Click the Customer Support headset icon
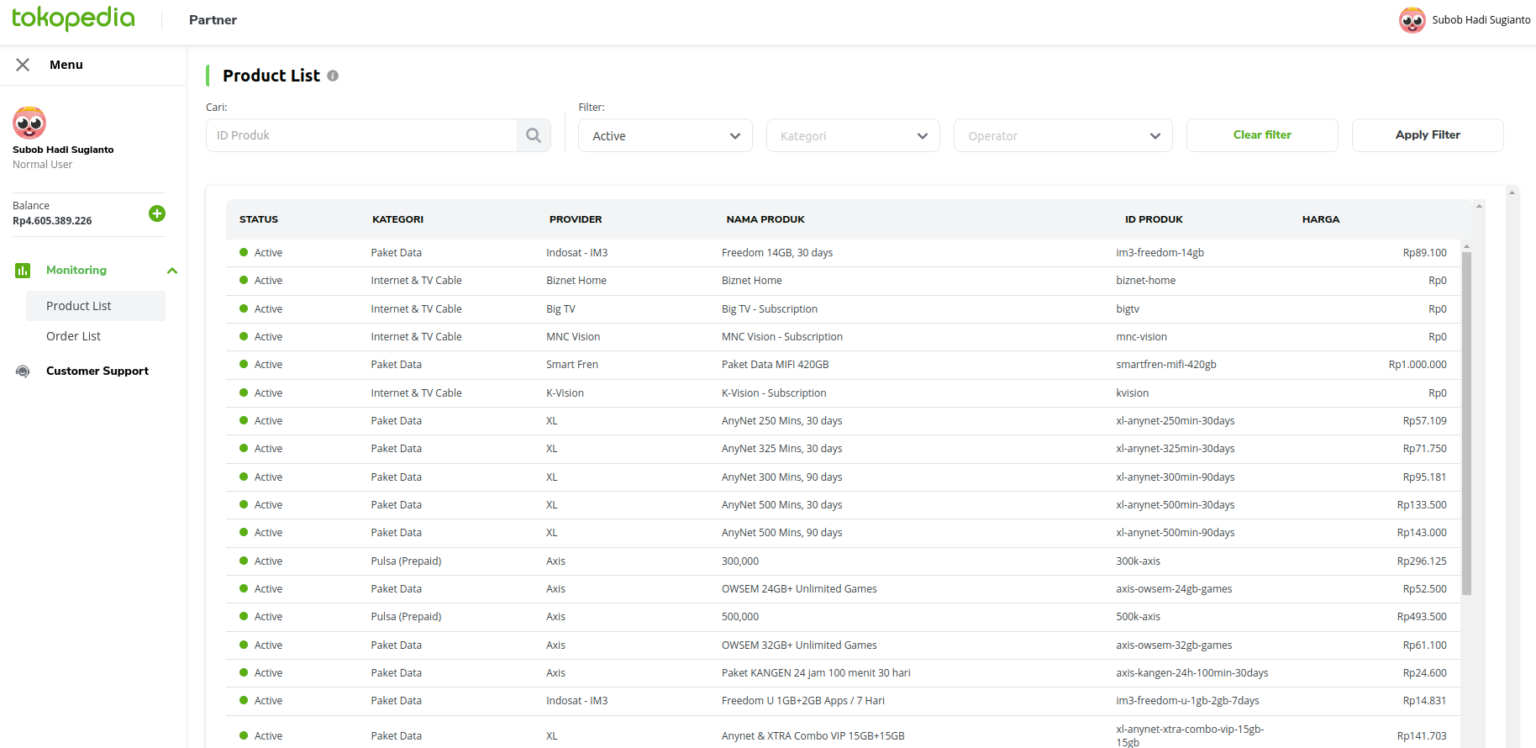This screenshot has width=1536, height=748. pyautogui.click(x=23, y=371)
